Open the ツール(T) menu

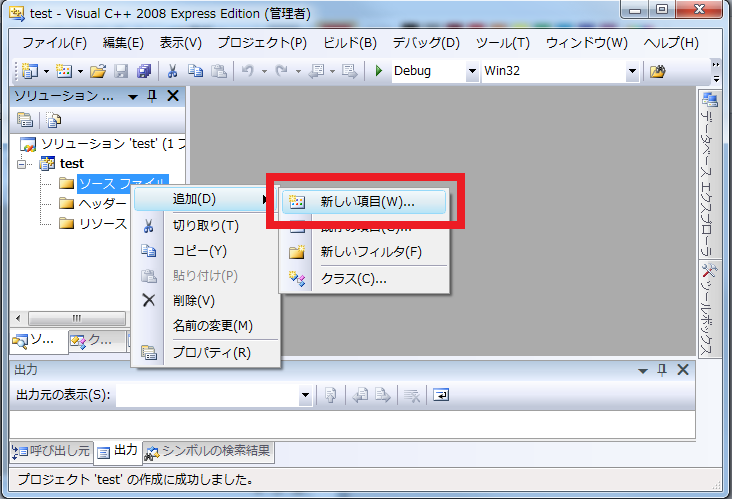tap(503, 43)
